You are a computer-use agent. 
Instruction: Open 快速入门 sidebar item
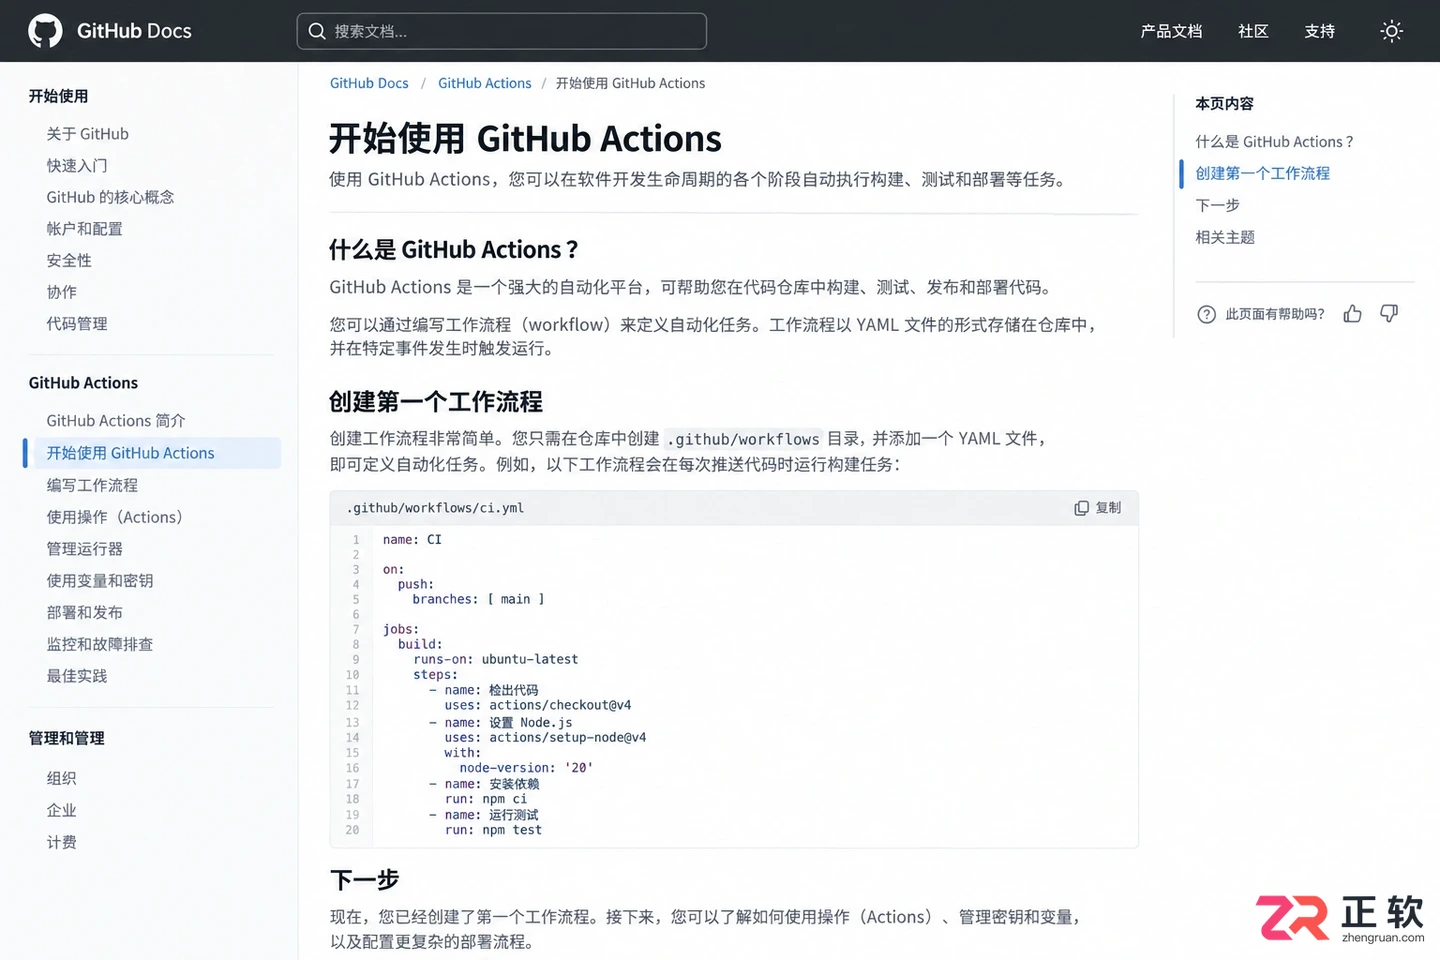click(x=77, y=166)
